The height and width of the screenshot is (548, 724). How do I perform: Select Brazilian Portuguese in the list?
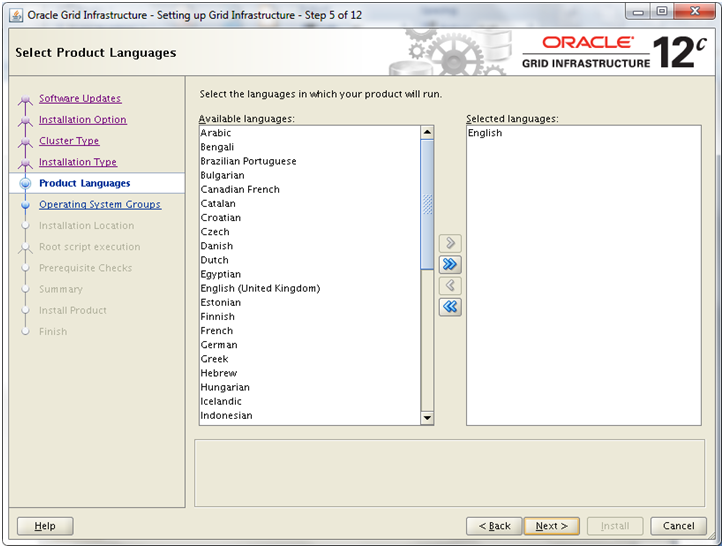click(x=310, y=161)
